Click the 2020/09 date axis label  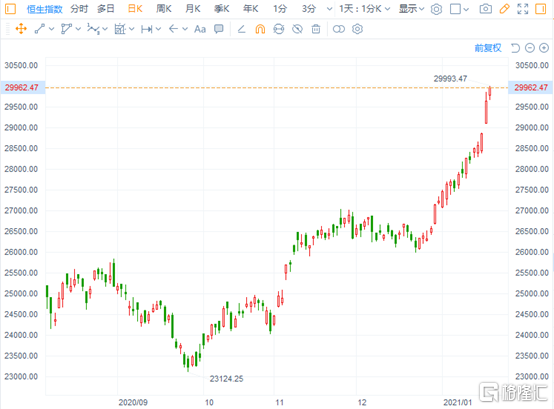133,402
